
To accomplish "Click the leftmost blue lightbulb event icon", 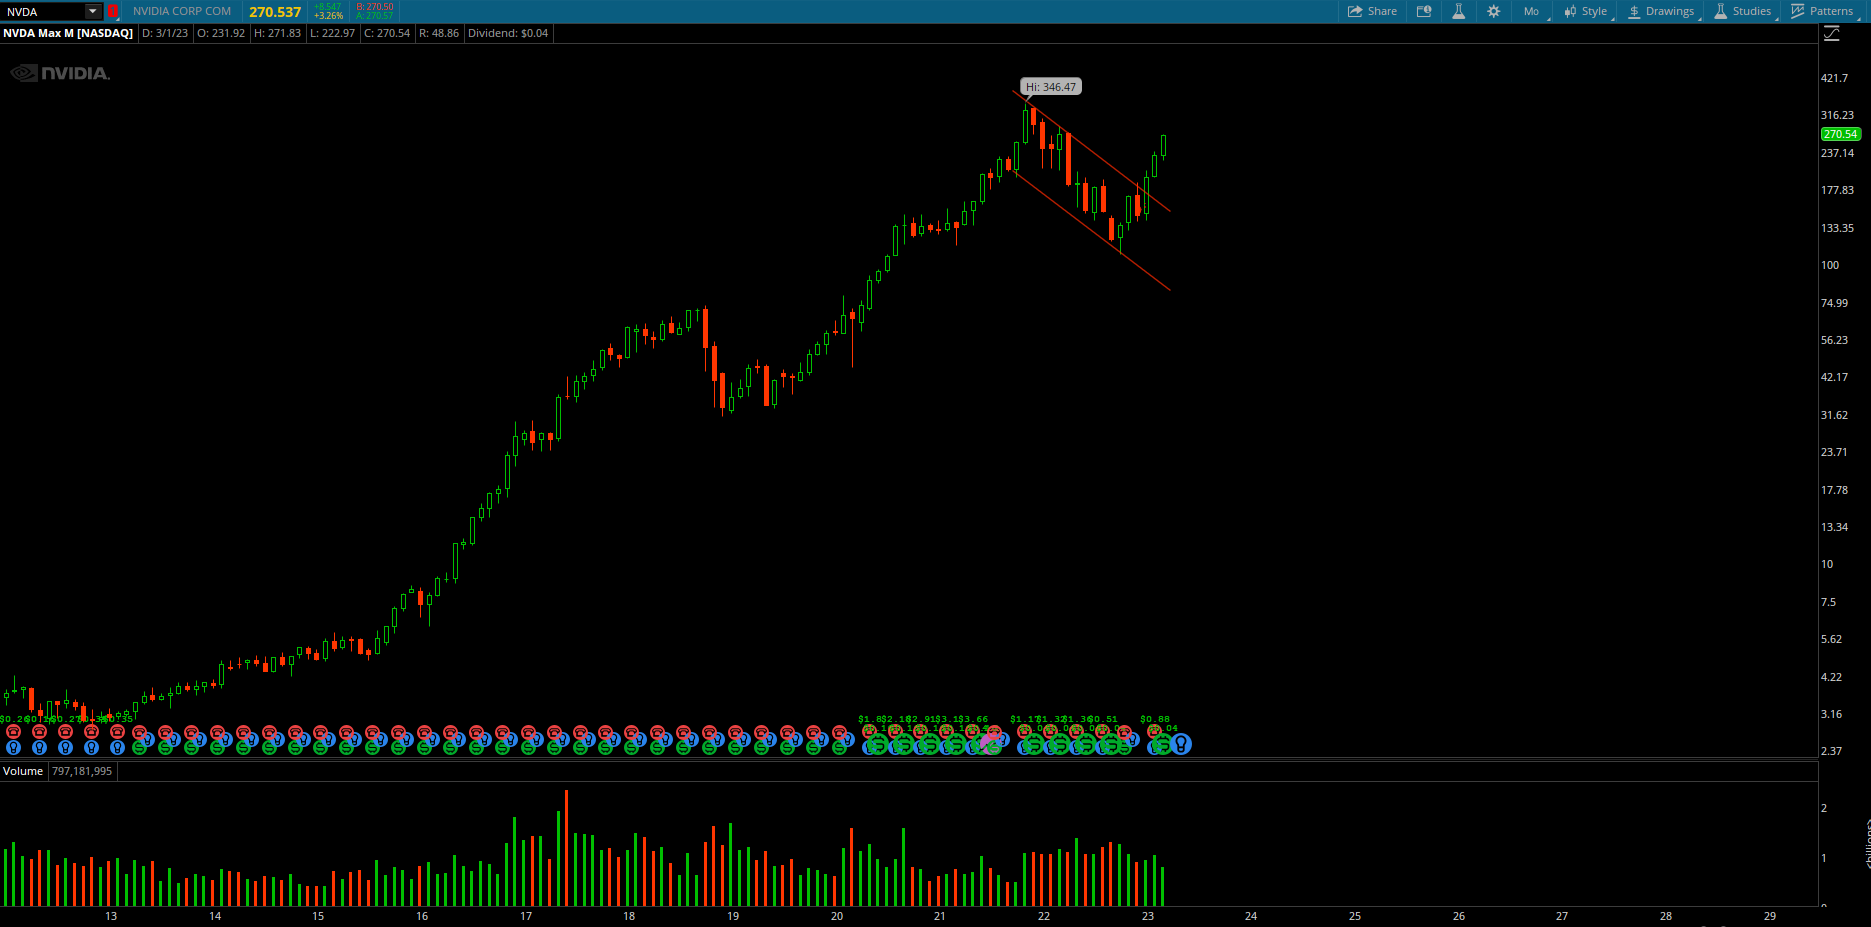I will 13,747.
